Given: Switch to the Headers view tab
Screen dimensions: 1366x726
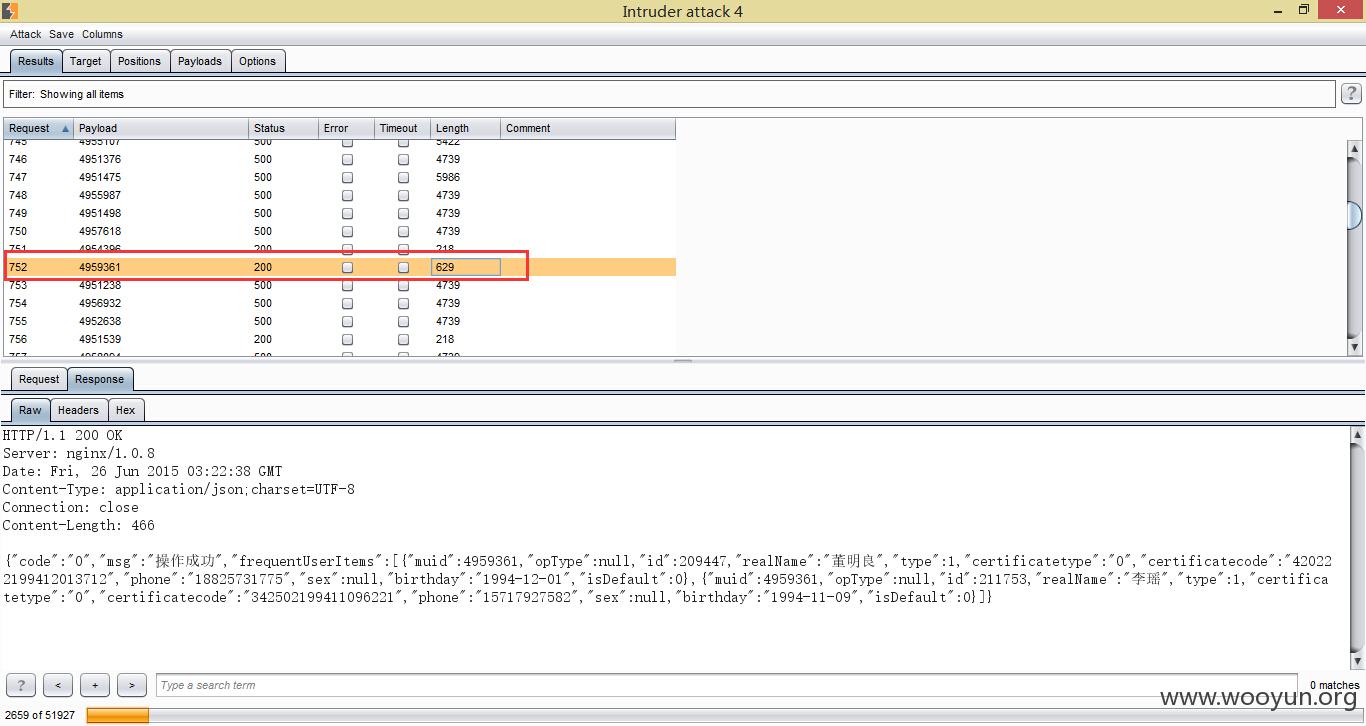Looking at the screenshot, I should tap(78, 410).
